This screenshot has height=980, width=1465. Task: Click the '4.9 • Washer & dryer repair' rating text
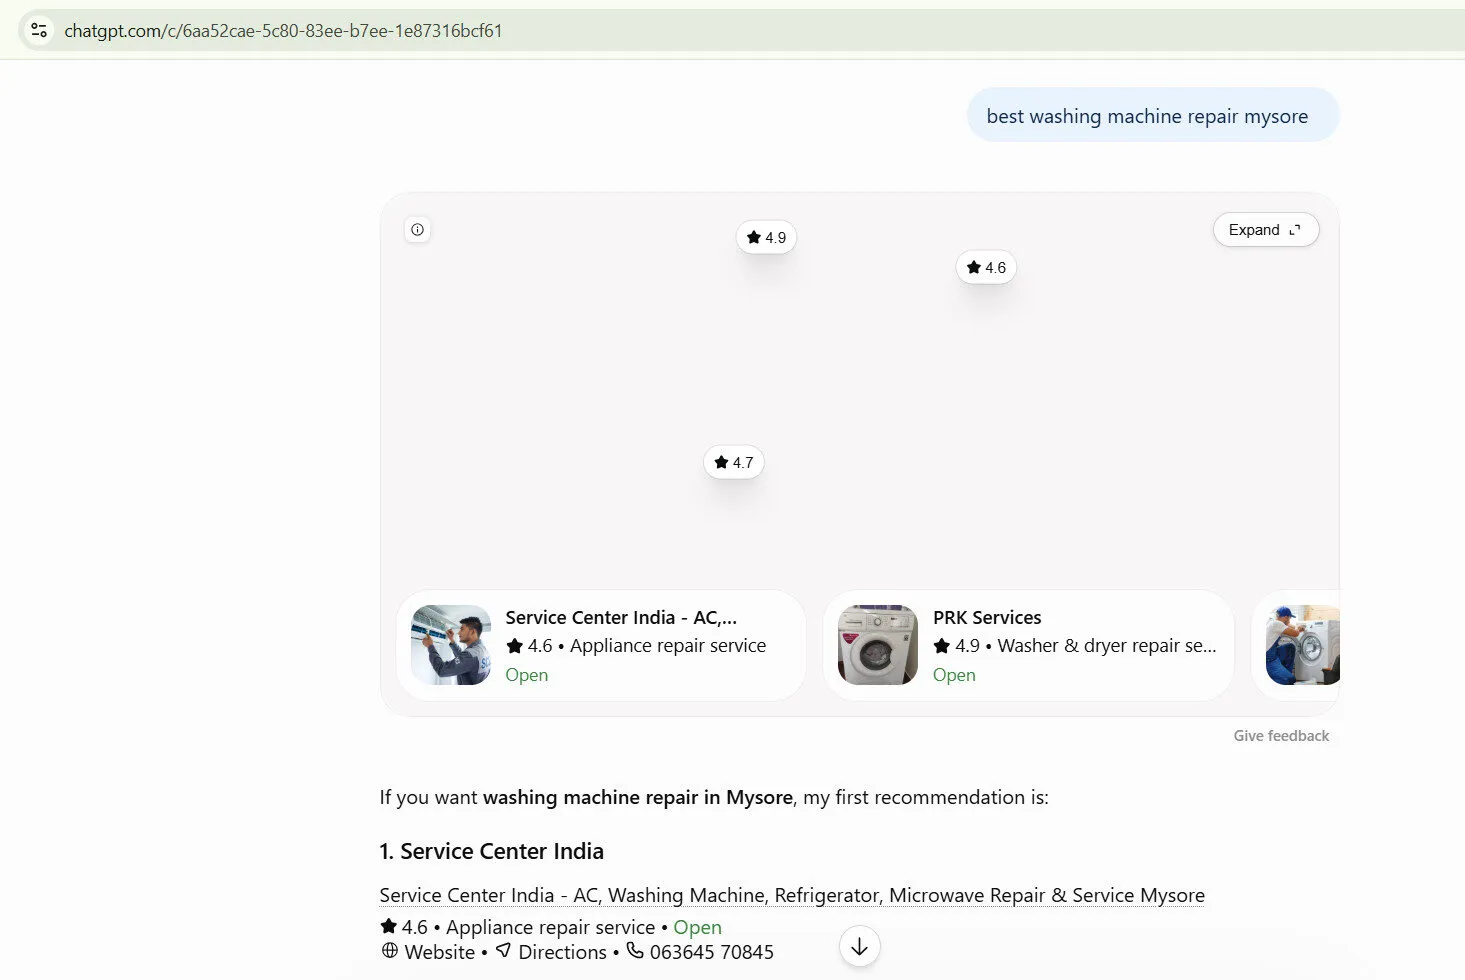1075,646
